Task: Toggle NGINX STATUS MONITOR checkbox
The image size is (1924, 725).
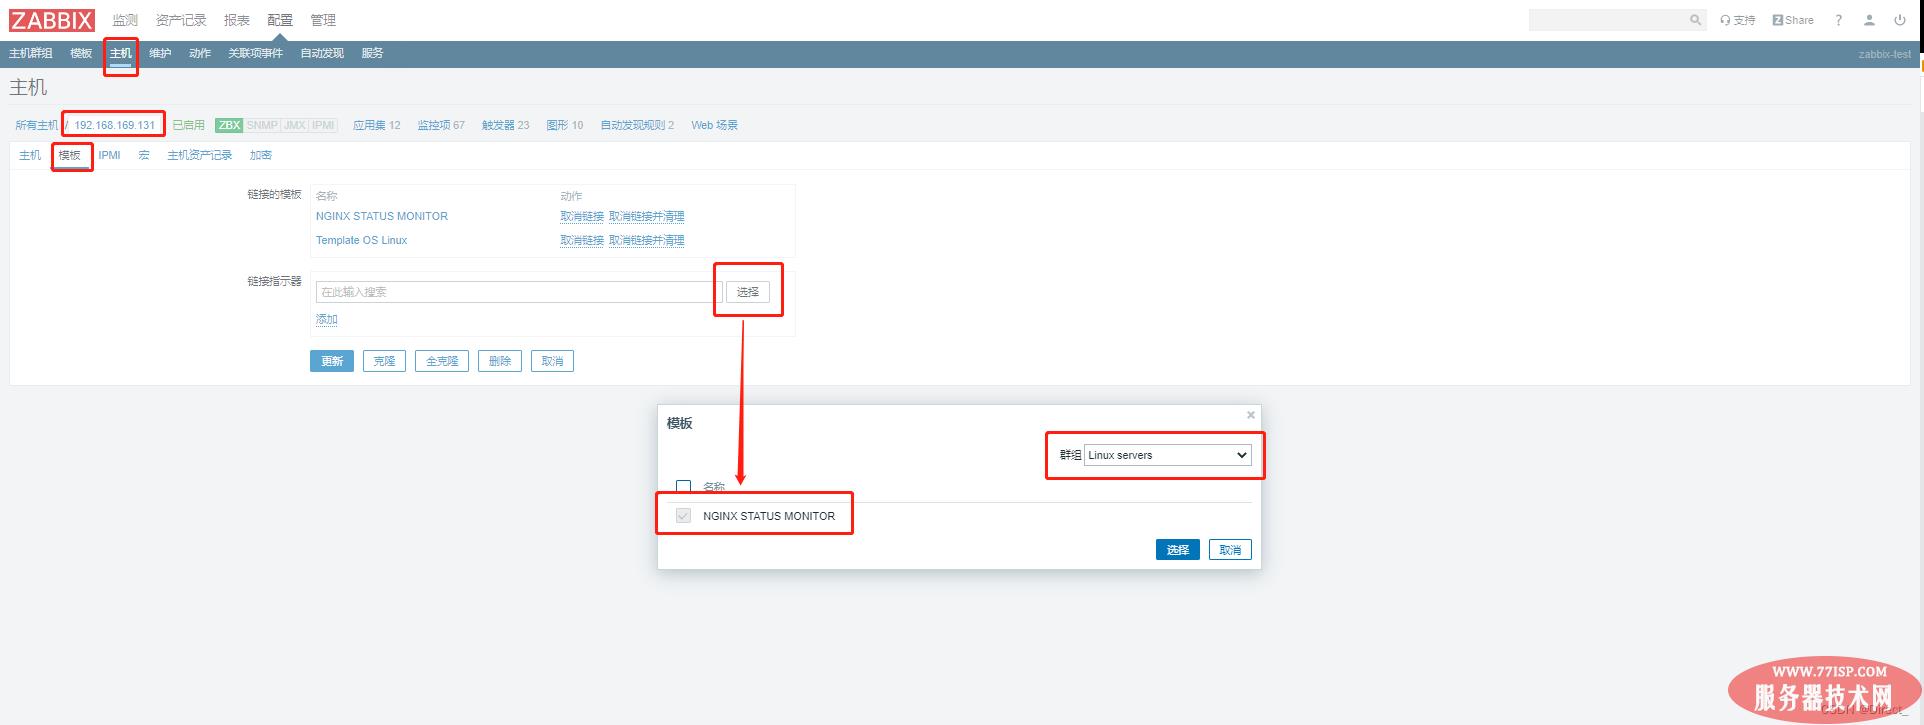Action: pos(684,516)
